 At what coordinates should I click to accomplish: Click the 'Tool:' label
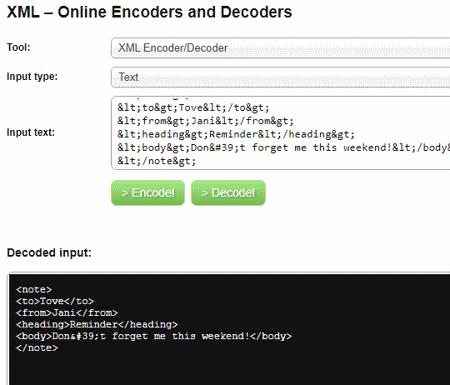point(18,47)
